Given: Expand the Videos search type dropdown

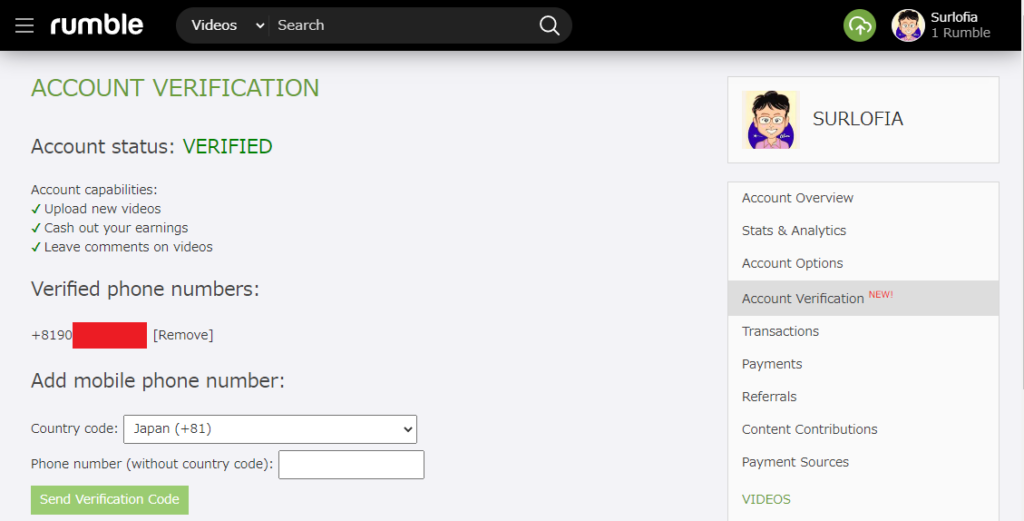Looking at the screenshot, I should tap(227, 25).
